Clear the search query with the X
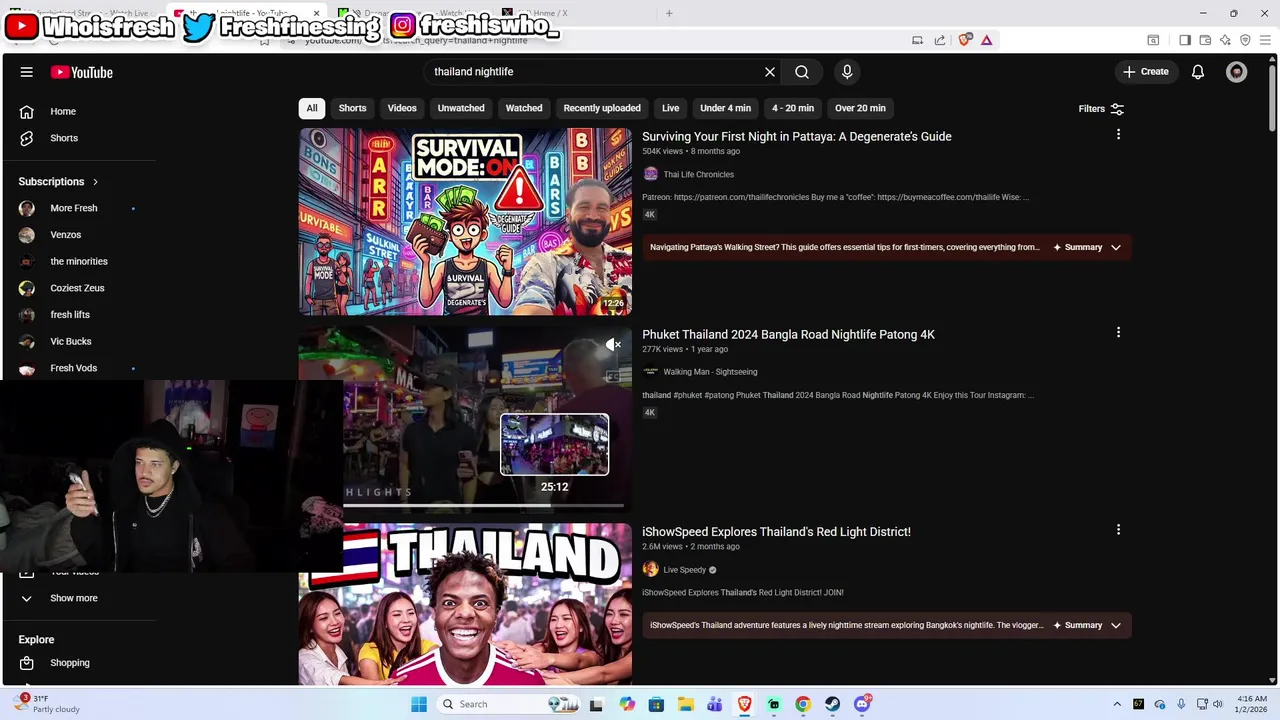The width and height of the screenshot is (1280, 720). tap(770, 72)
